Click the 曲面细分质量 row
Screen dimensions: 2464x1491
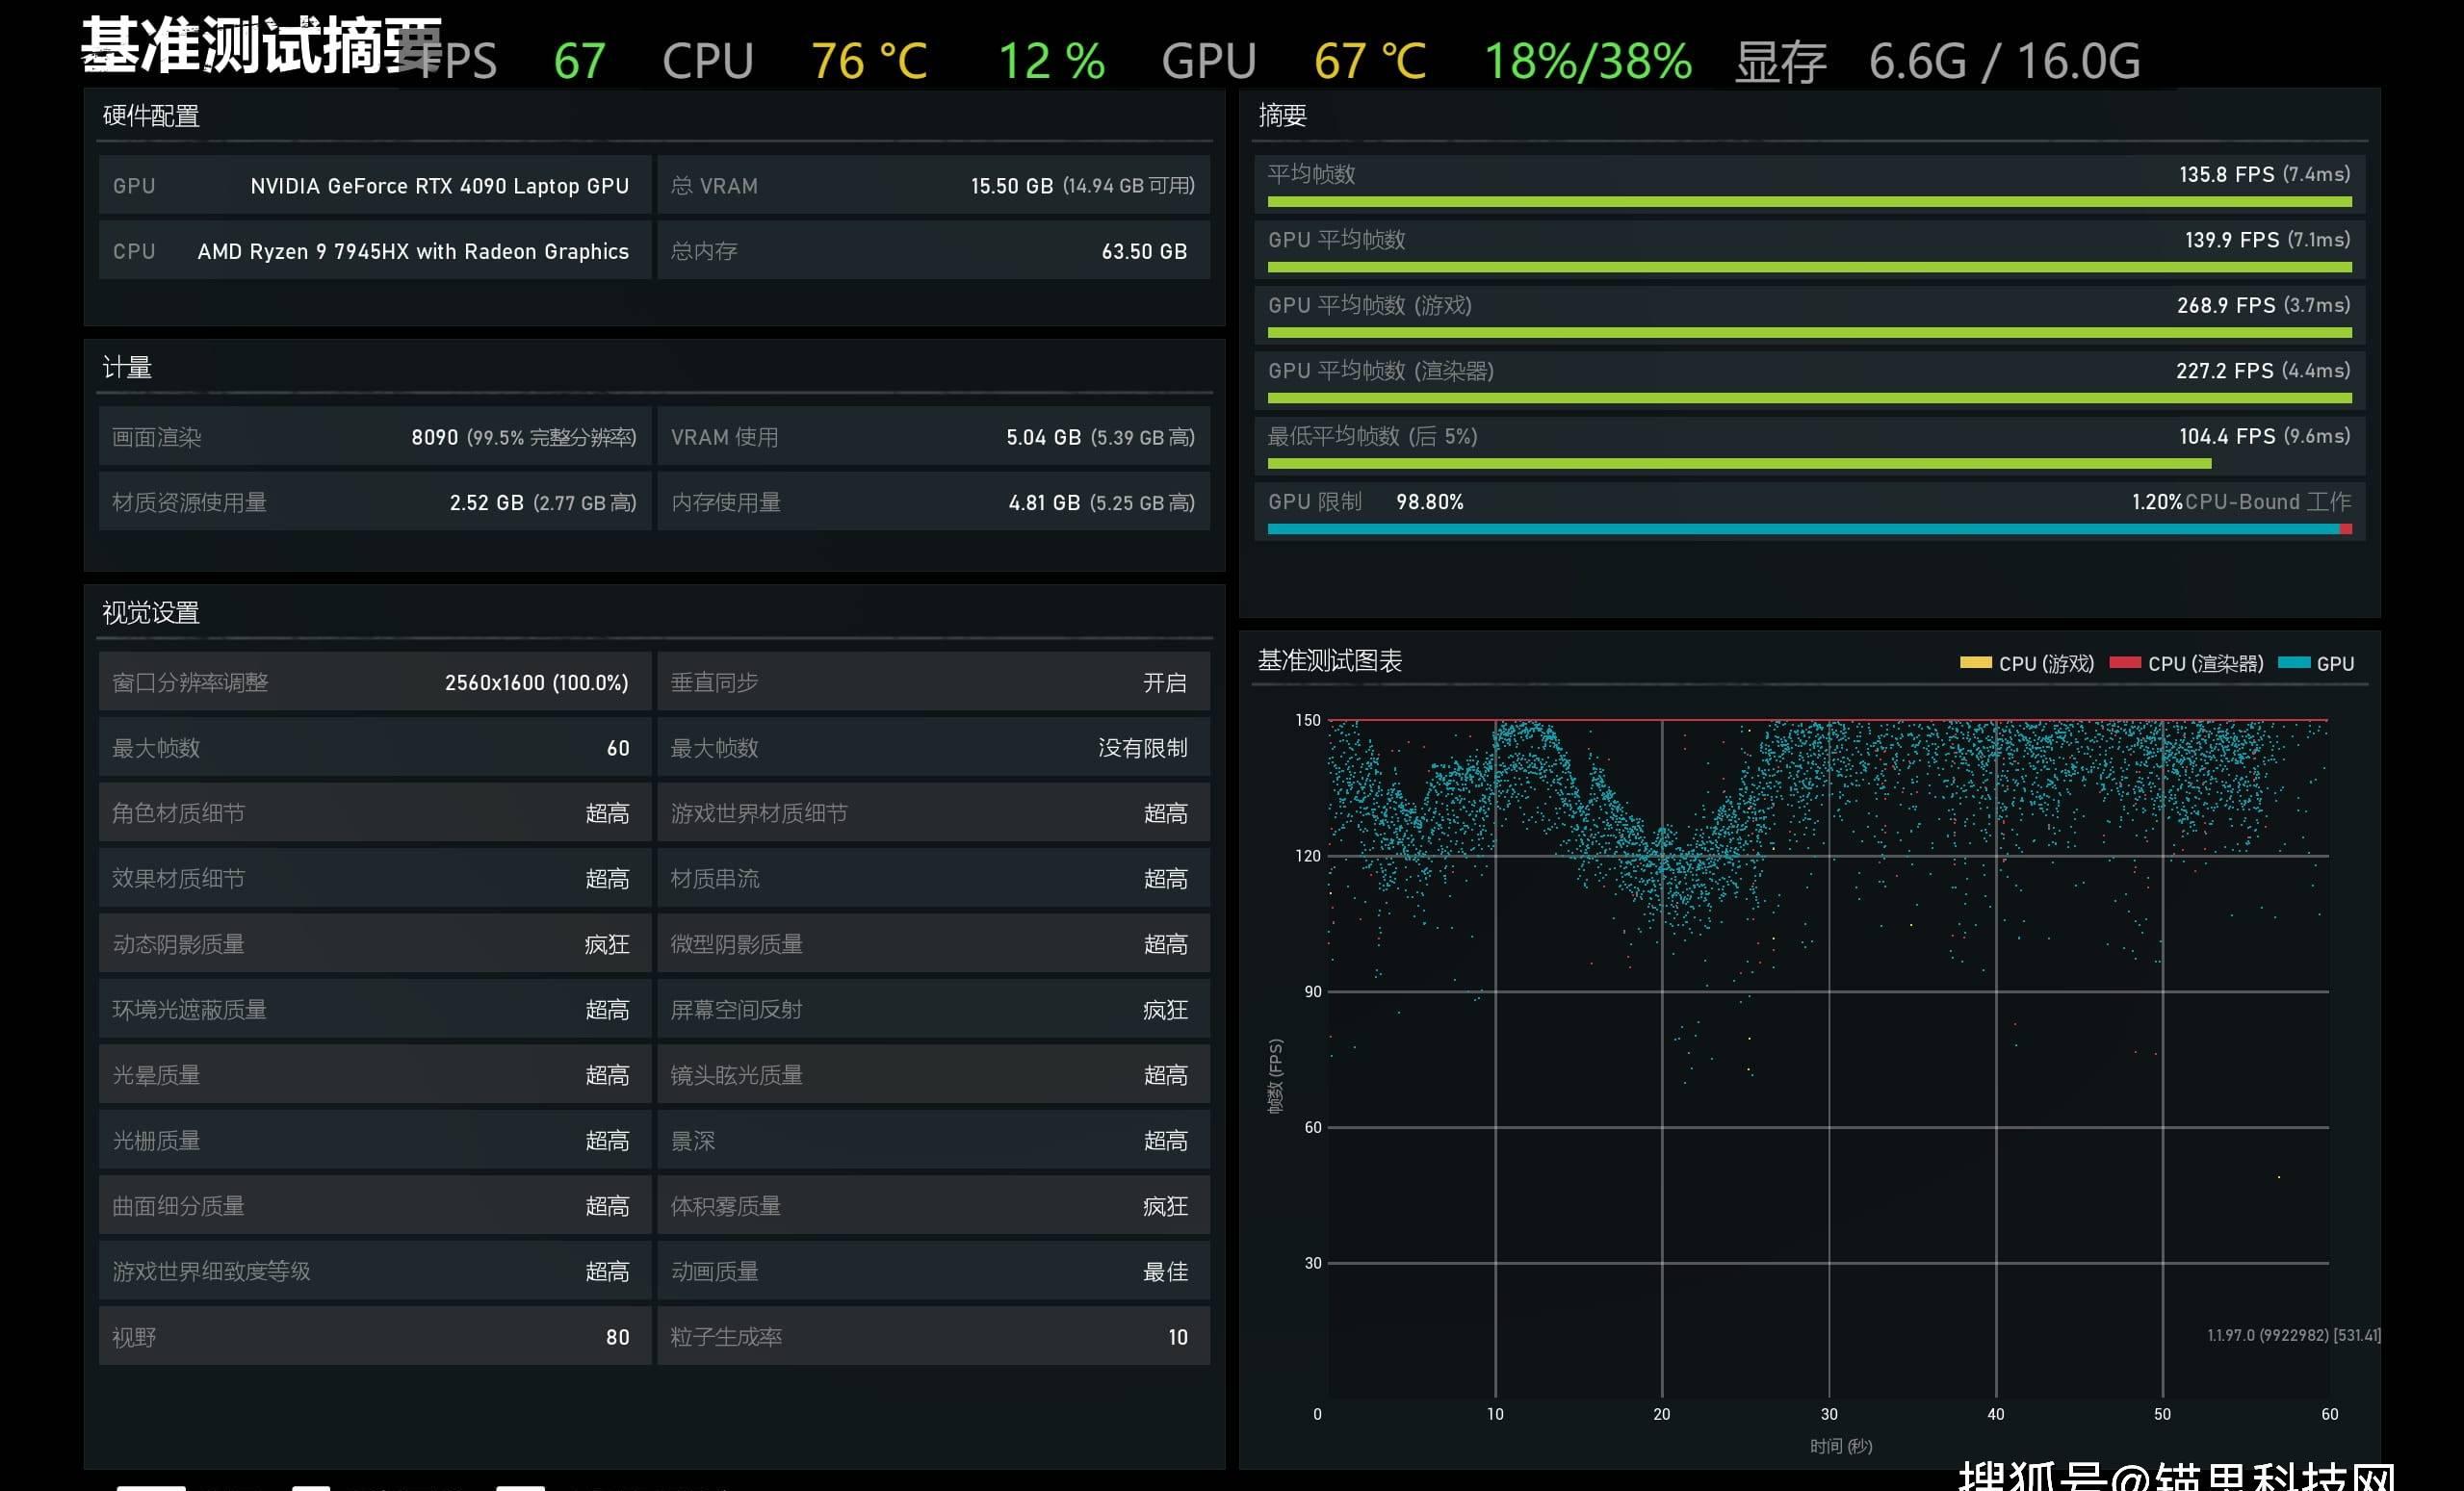click(375, 1206)
